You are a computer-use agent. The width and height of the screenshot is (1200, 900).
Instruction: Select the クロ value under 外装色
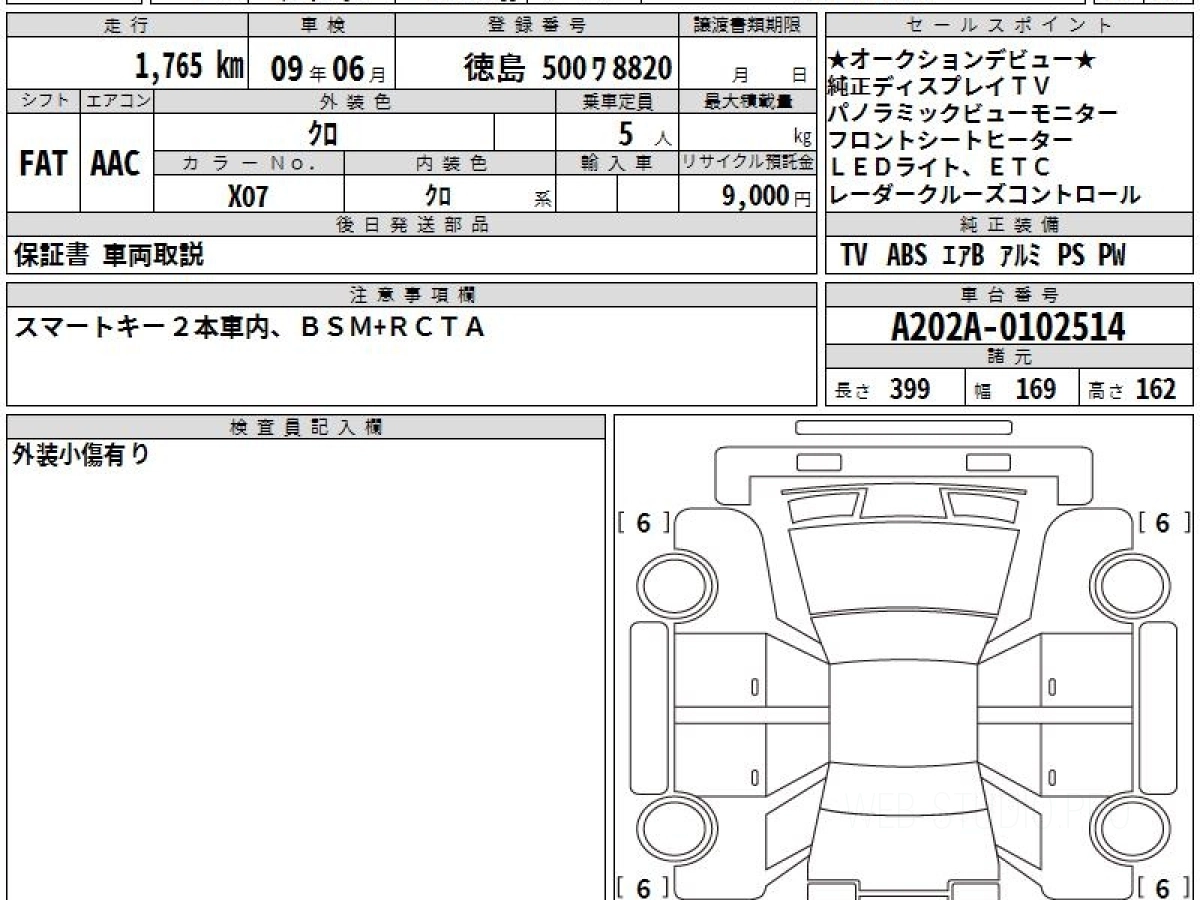point(323,133)
